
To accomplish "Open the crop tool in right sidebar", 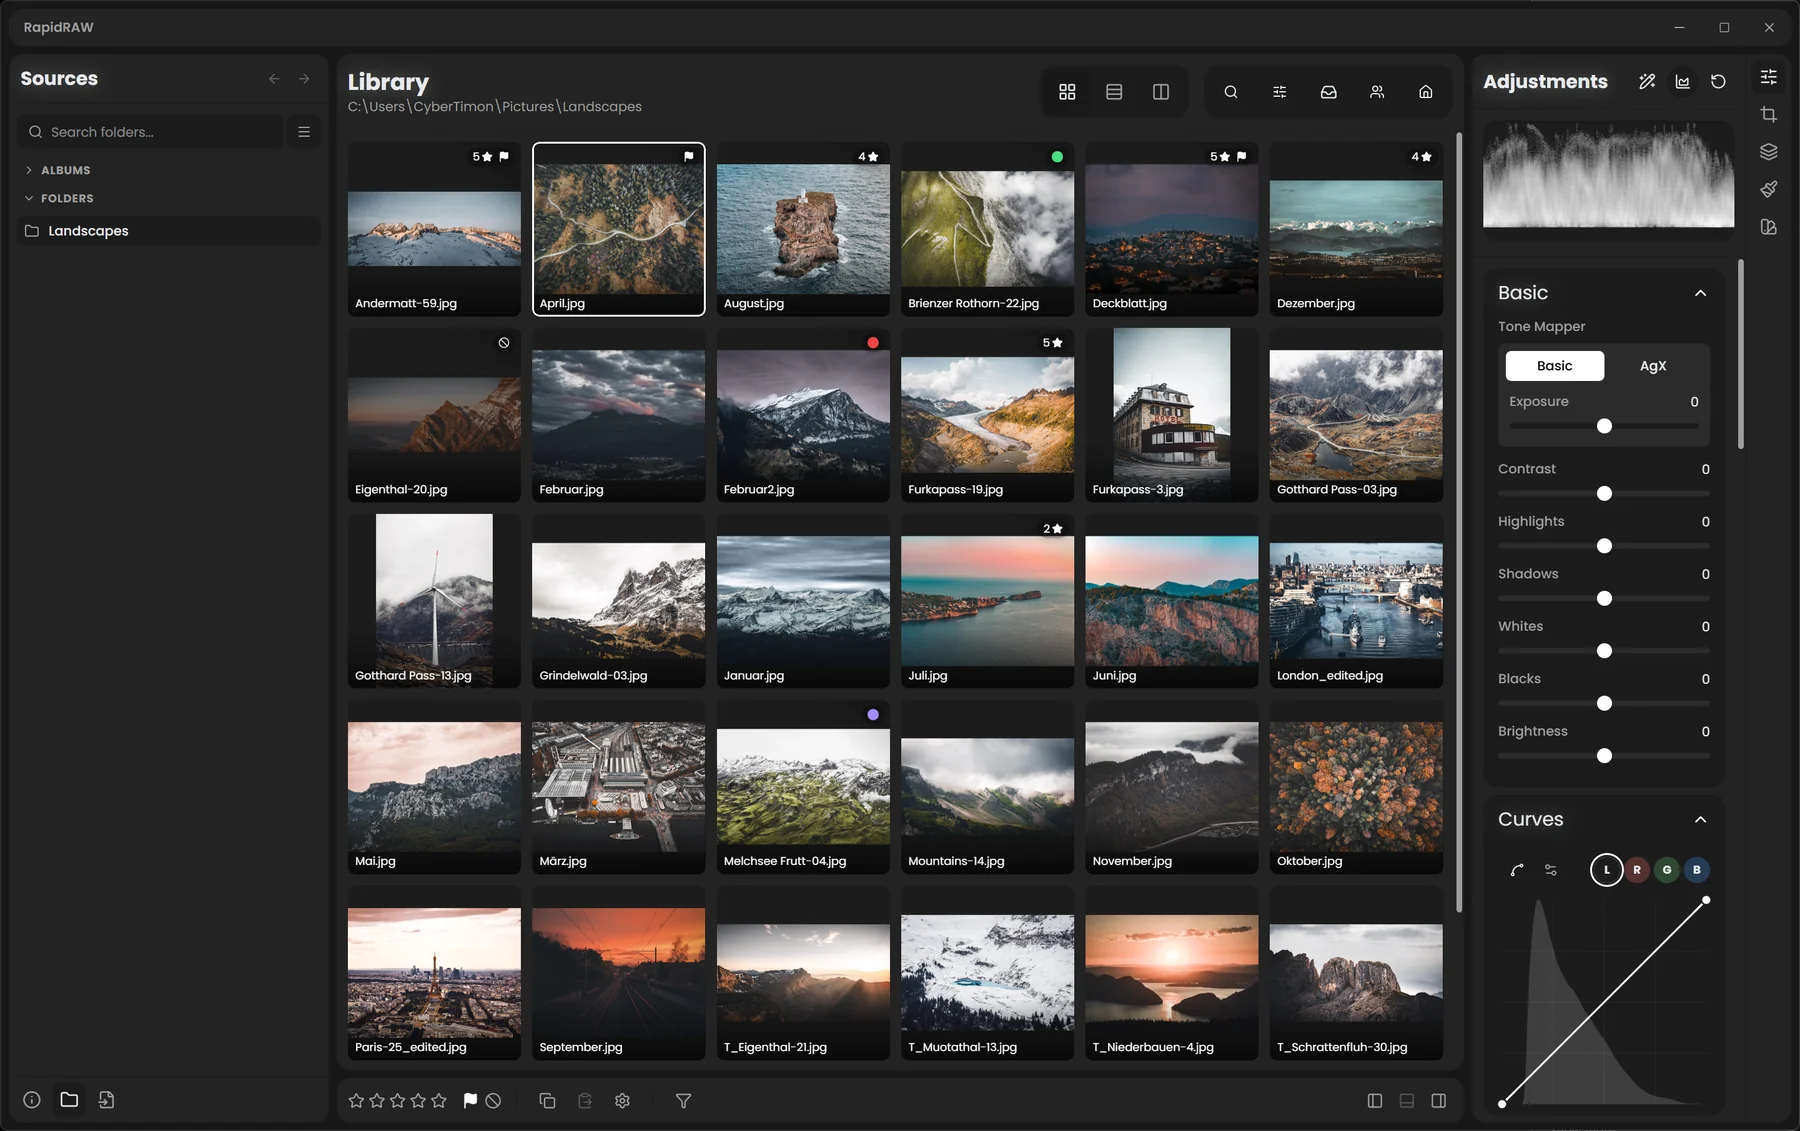I will pos(1768,114).
